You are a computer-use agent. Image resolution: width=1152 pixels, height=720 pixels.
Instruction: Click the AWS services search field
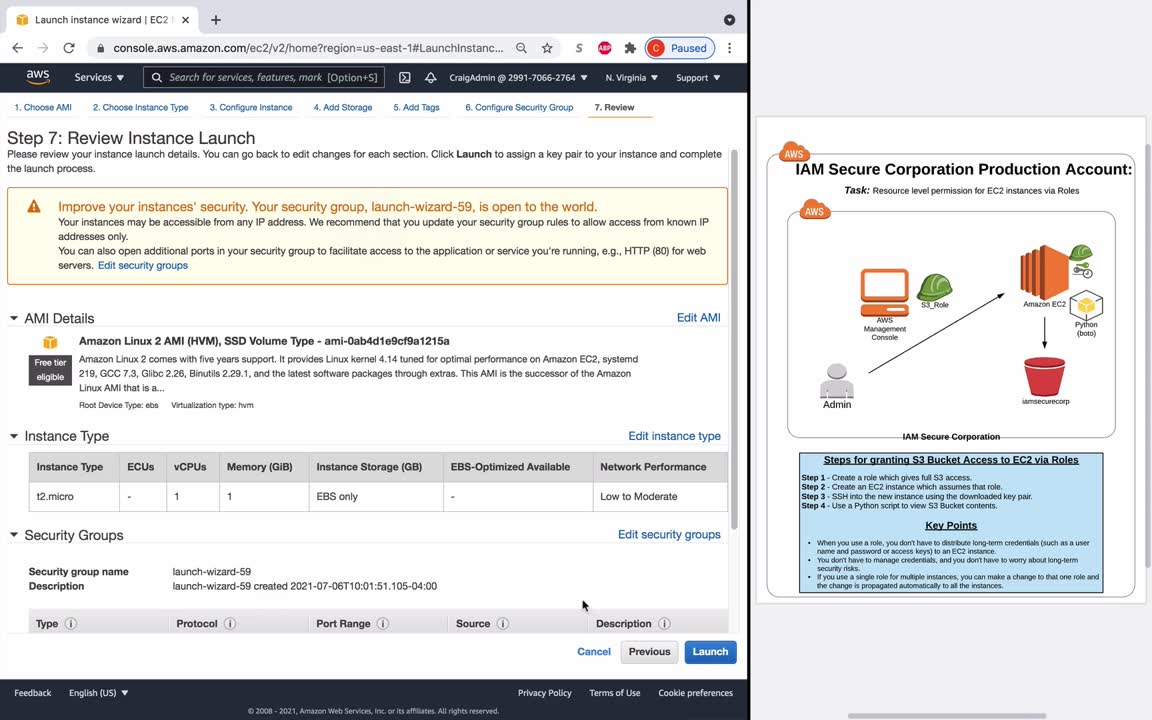[264, 77]
